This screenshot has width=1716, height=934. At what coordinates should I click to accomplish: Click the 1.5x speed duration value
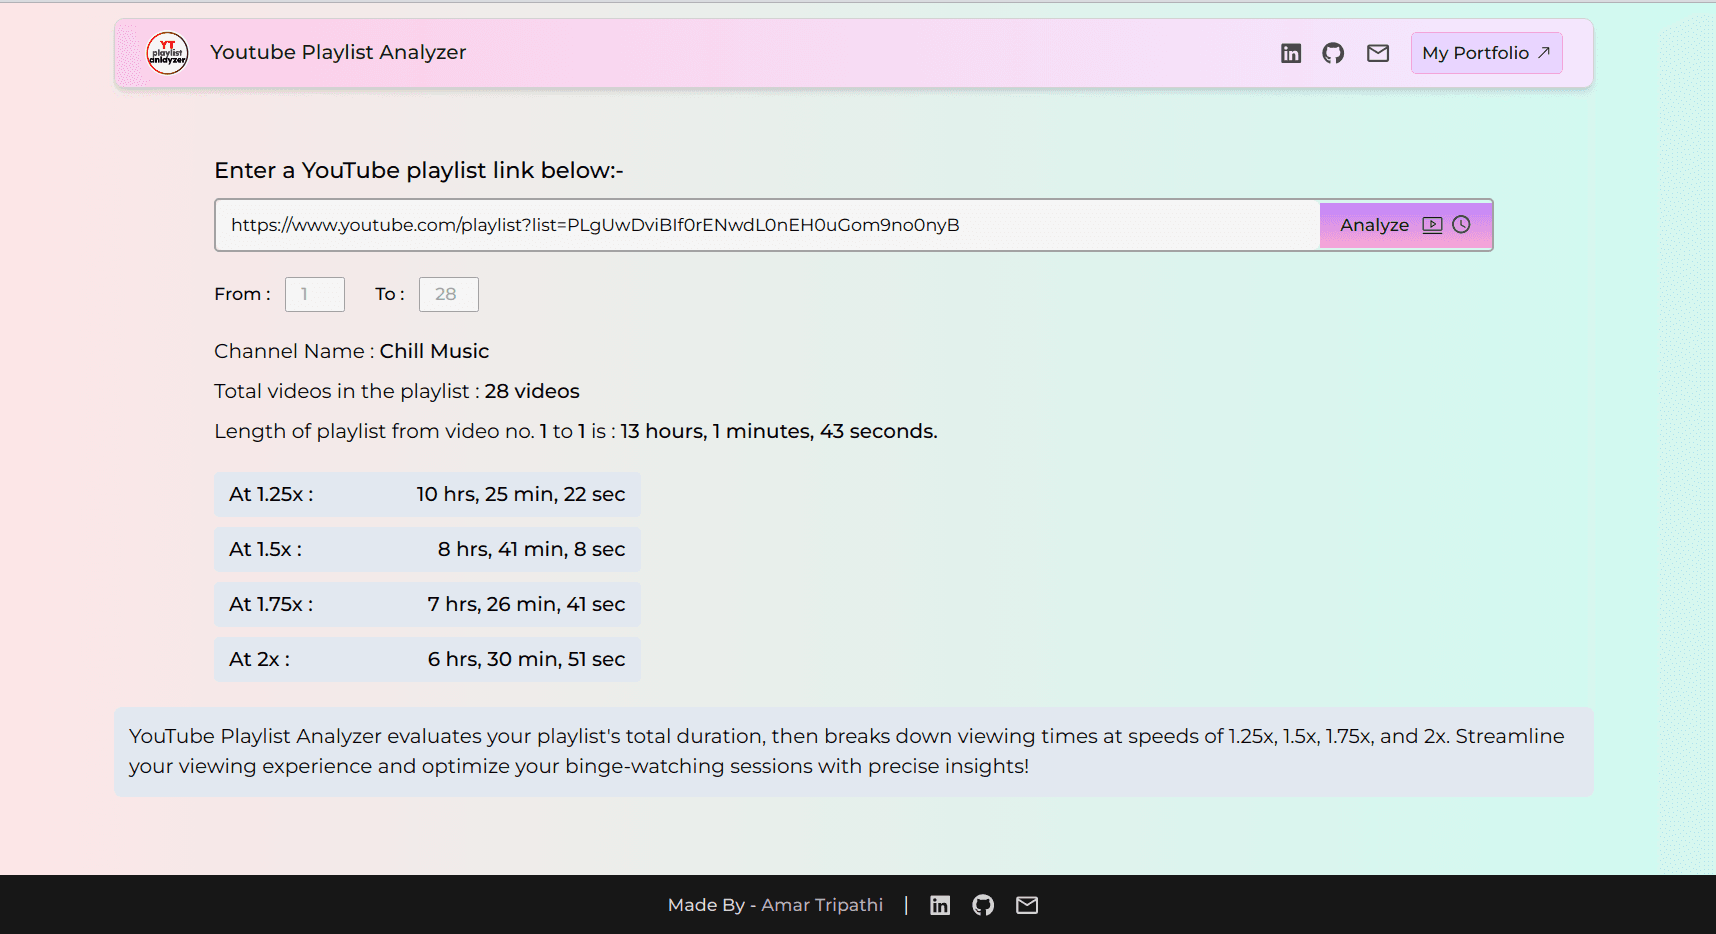531,549
